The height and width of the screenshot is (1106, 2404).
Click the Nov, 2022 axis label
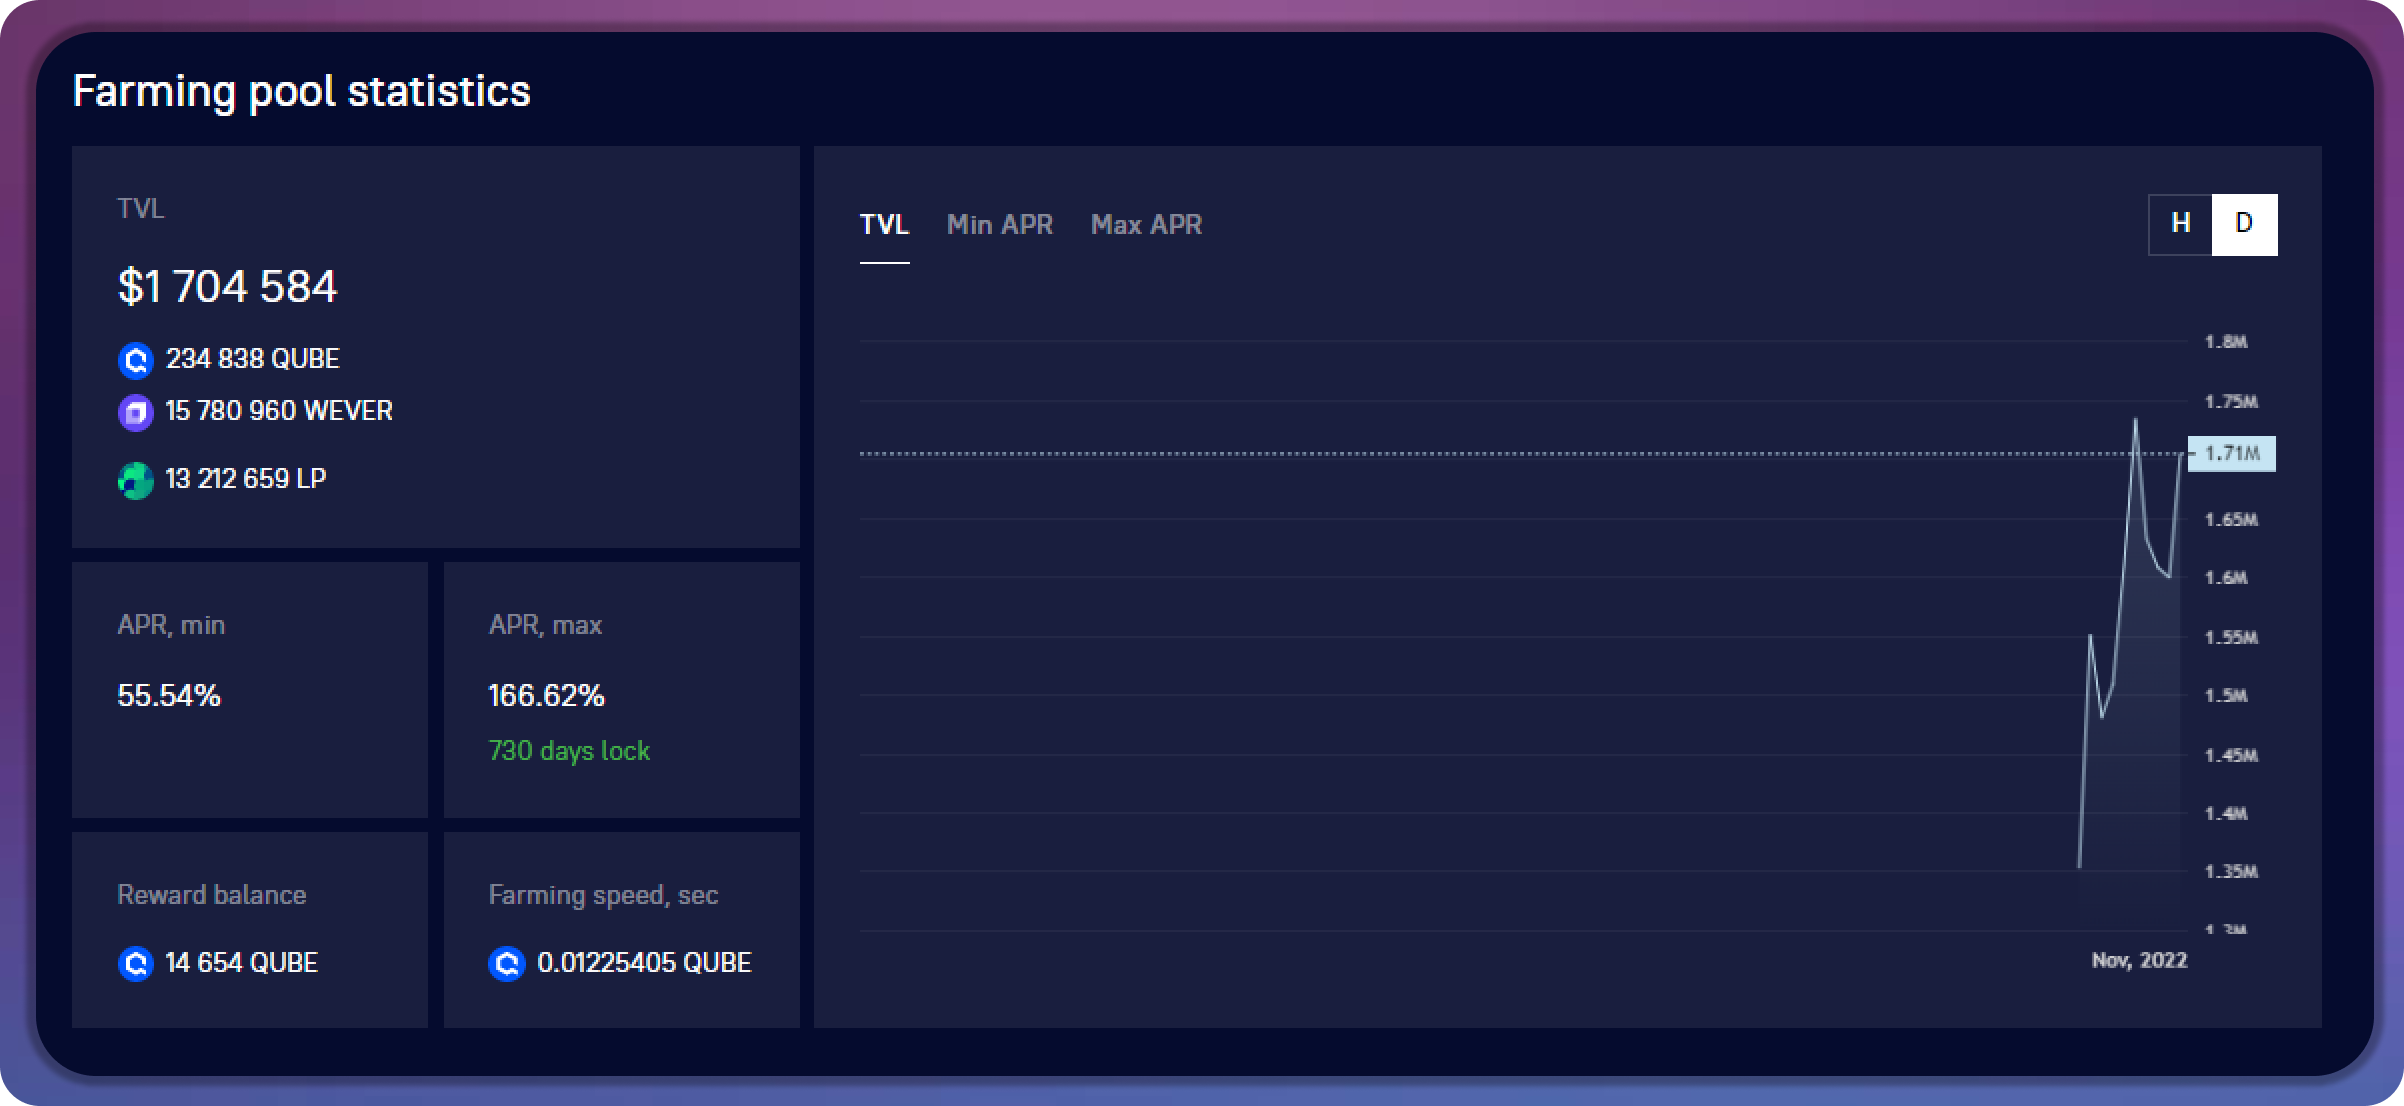coord(2139,960)
